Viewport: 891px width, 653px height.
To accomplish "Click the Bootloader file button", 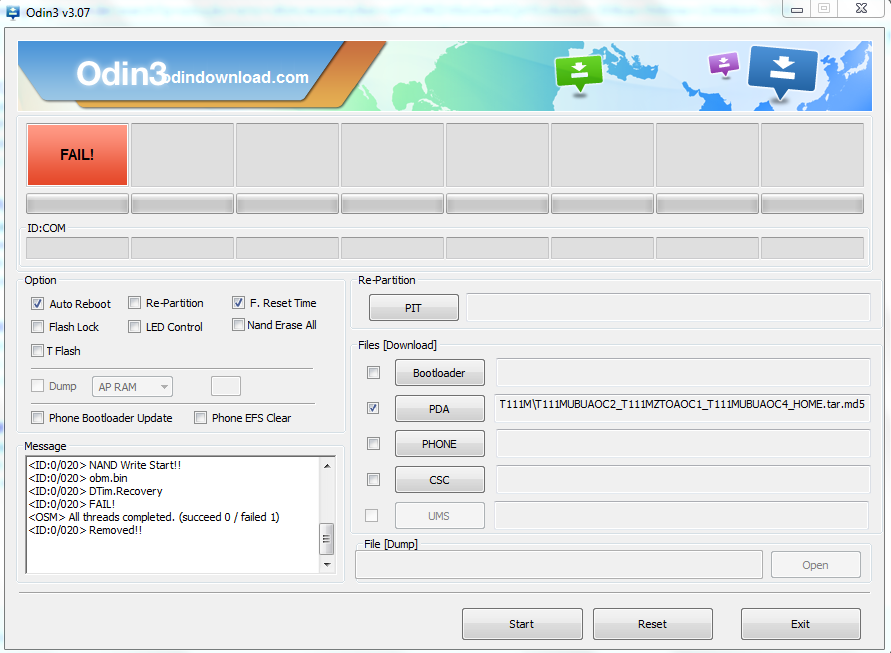I will (440, 373).
